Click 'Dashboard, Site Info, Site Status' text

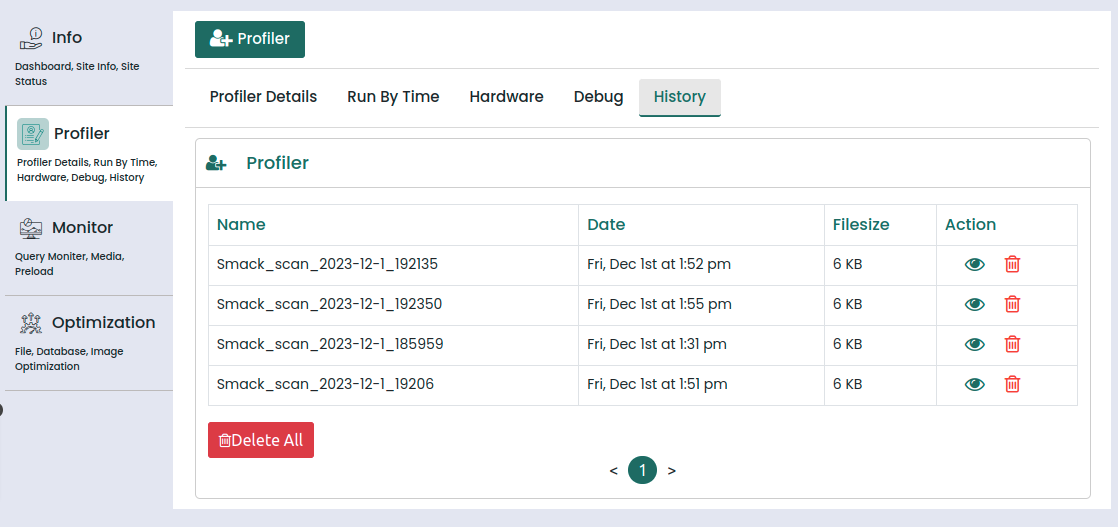pyautogui.click(x=77, y=74)
